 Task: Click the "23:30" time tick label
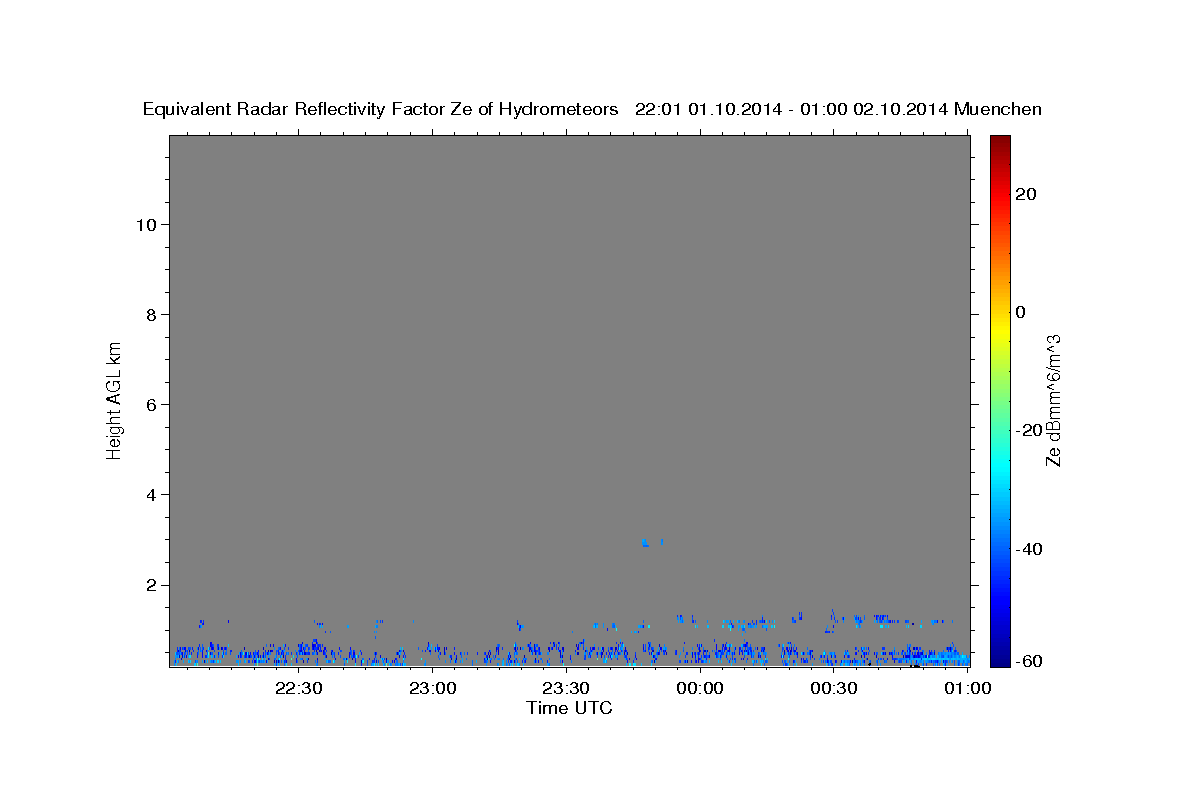tap(566, 688)
